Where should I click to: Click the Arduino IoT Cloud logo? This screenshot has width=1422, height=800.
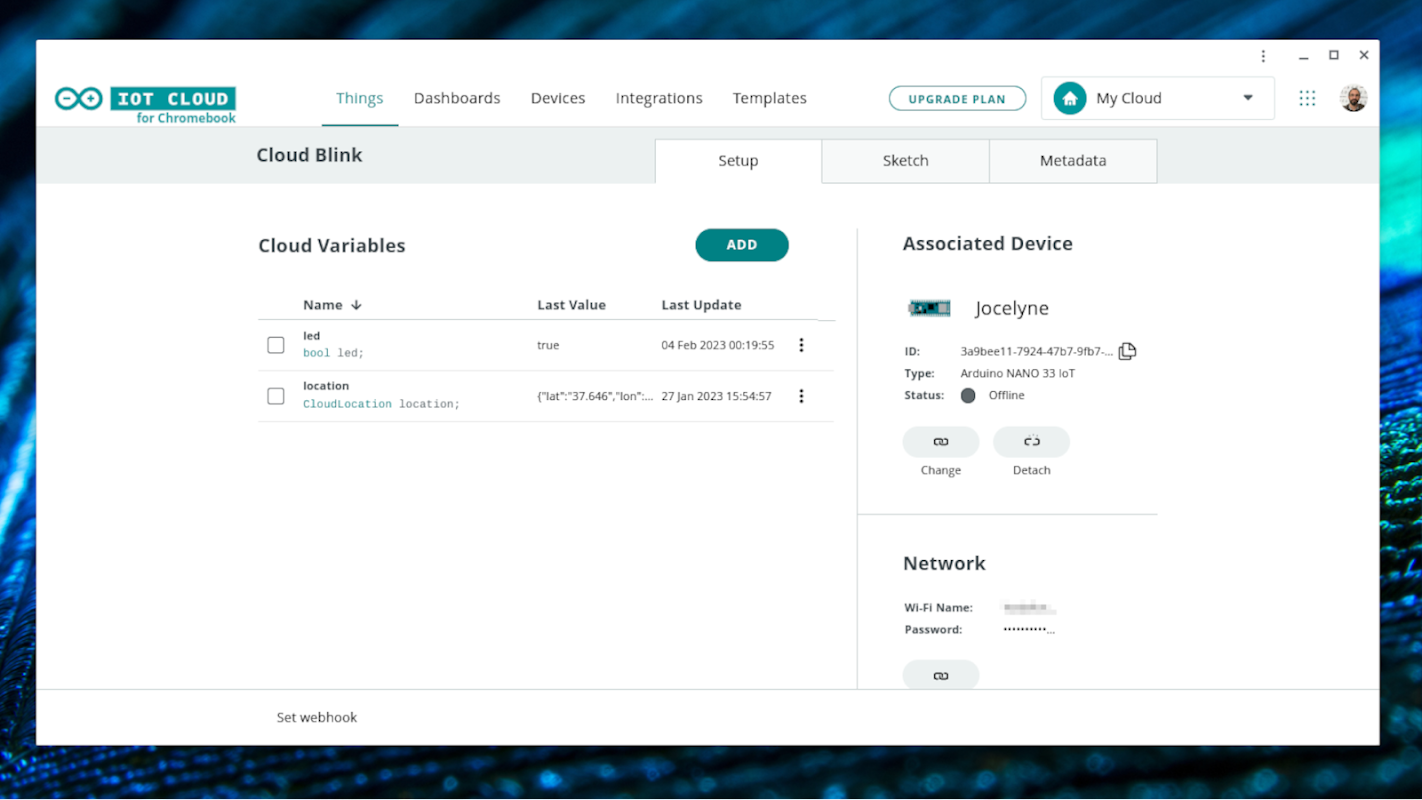pos(145,104)
